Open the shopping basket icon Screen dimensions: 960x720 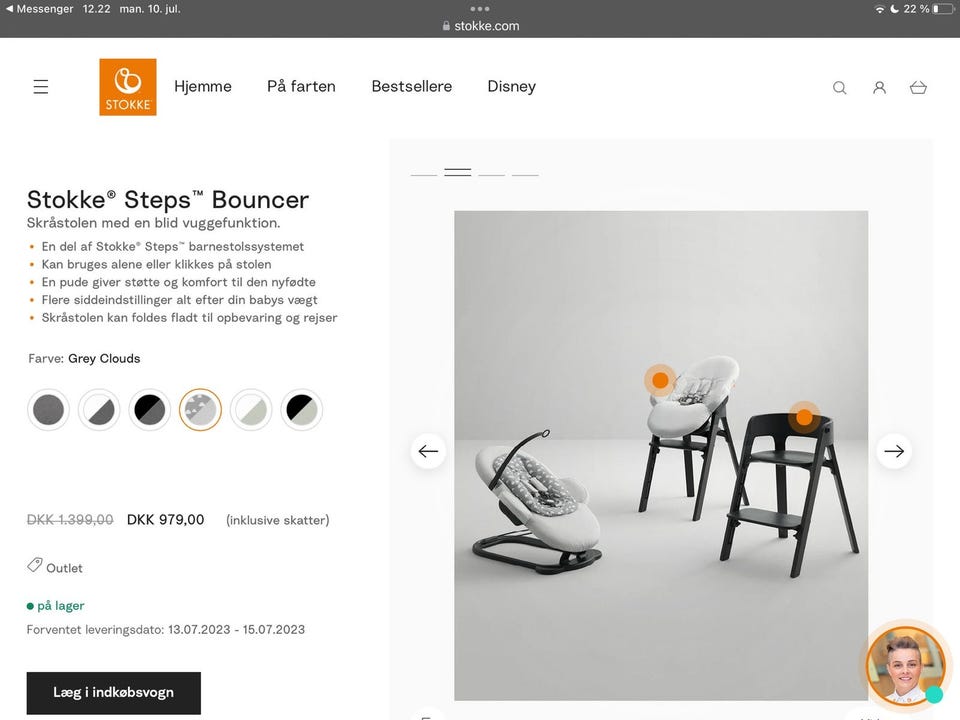tap(918, 88)
